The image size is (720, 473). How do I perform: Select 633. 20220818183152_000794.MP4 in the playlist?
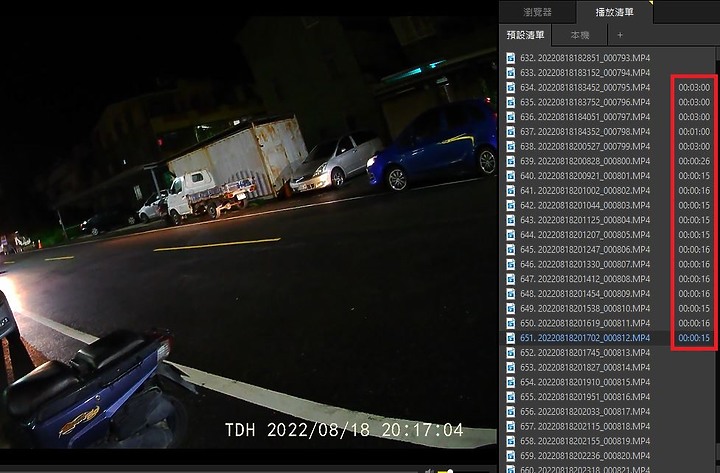585,73
